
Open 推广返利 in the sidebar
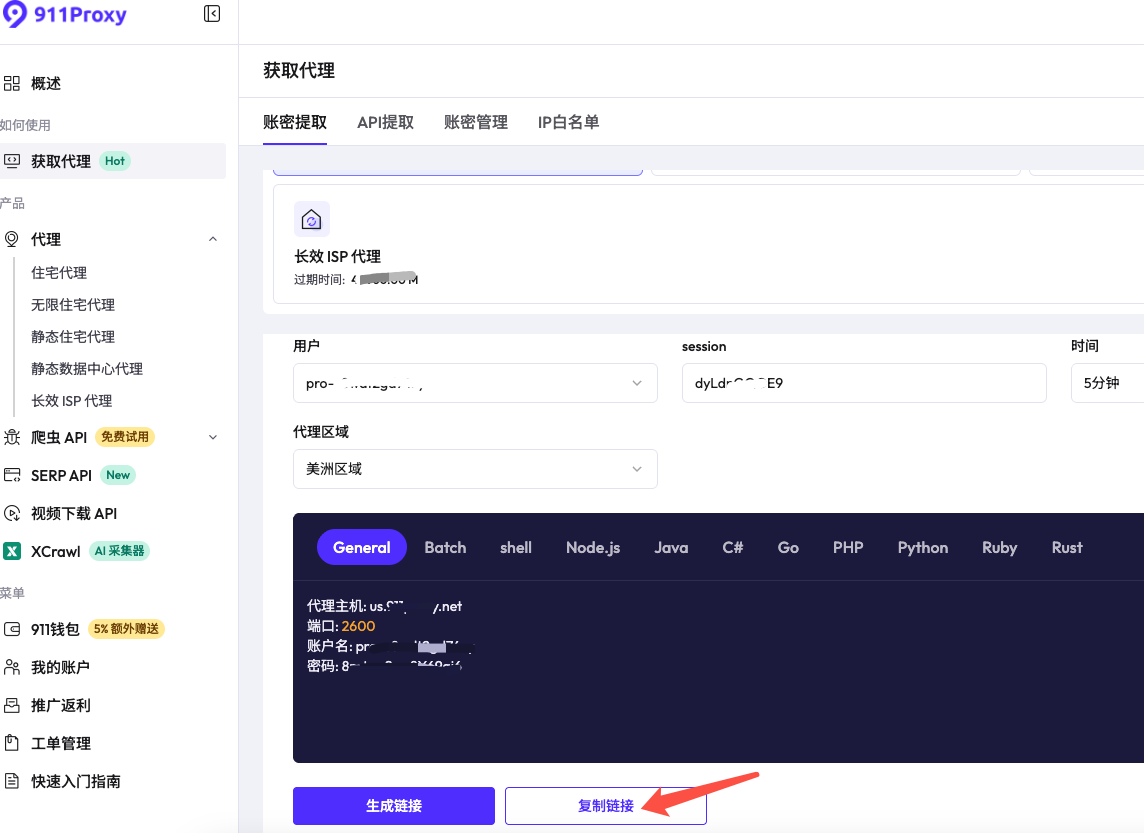coord(61,705)
